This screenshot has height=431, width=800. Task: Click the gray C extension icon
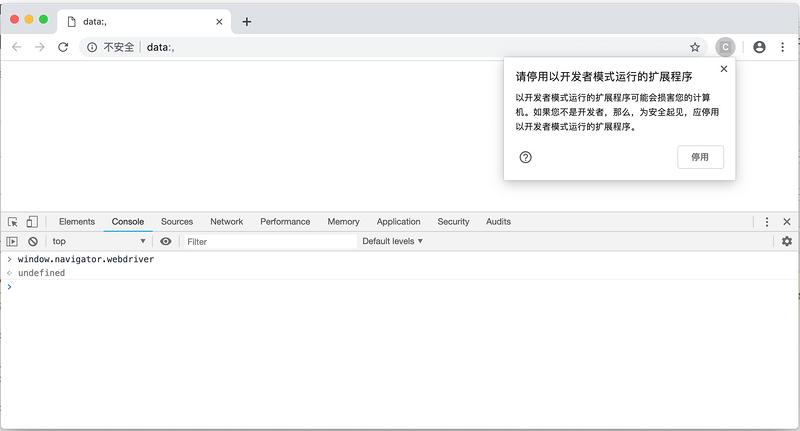tap(725, 47)
